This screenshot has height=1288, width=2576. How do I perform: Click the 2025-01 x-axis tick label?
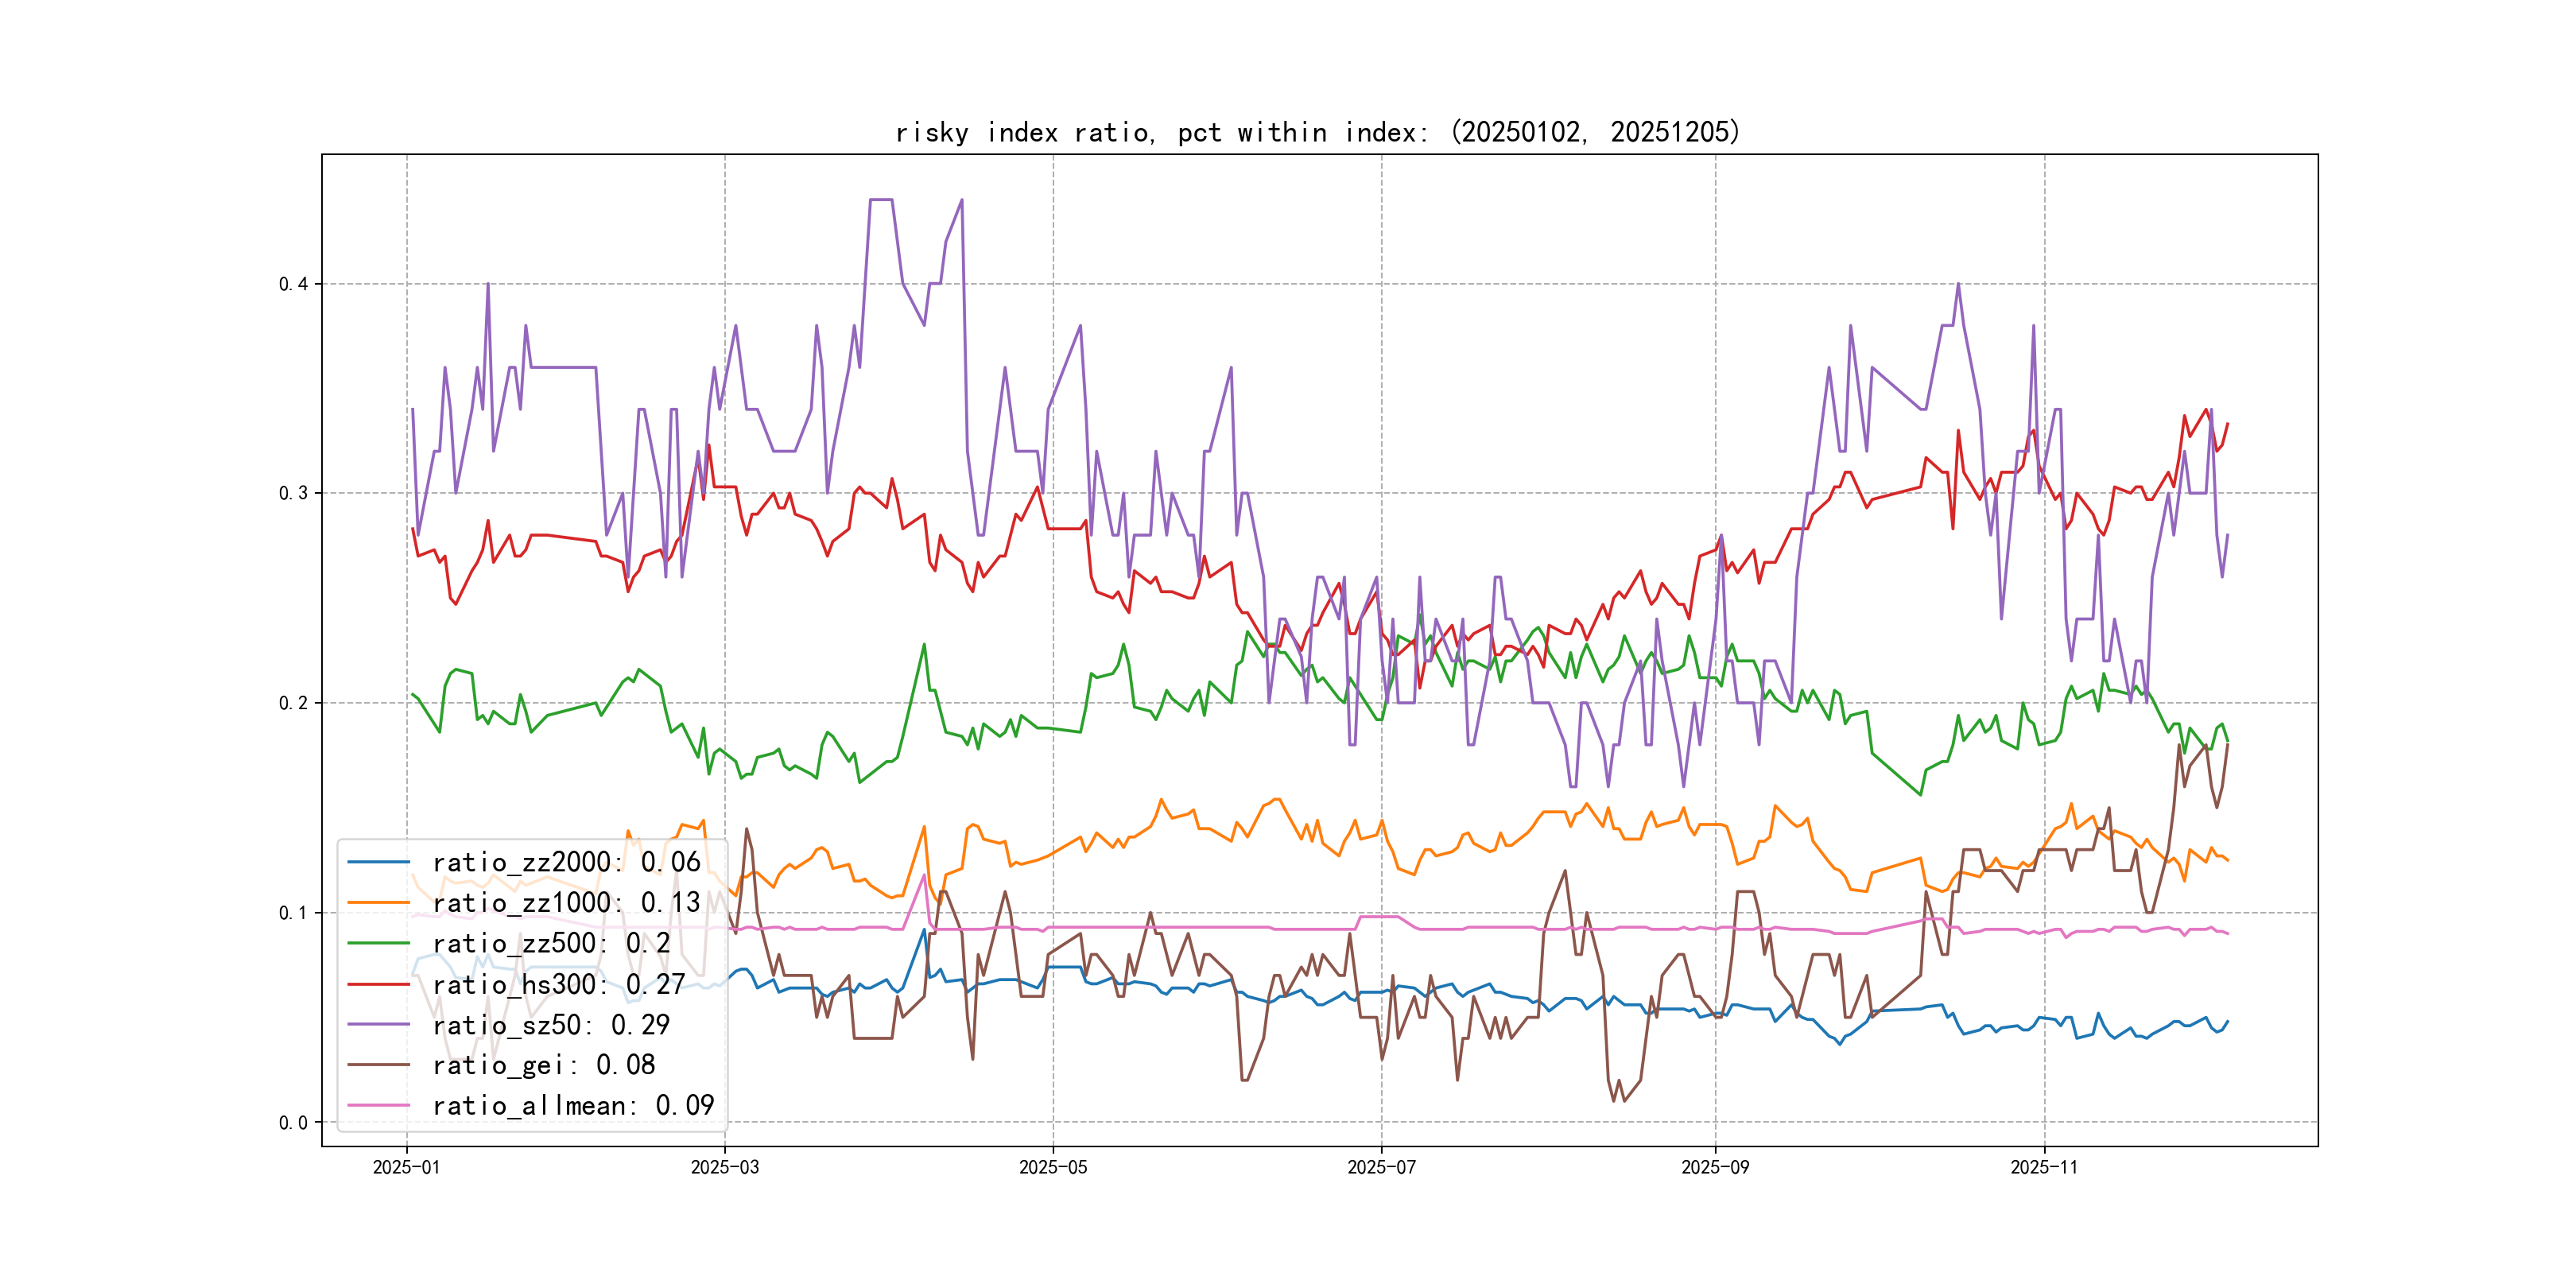[406, 1168]
